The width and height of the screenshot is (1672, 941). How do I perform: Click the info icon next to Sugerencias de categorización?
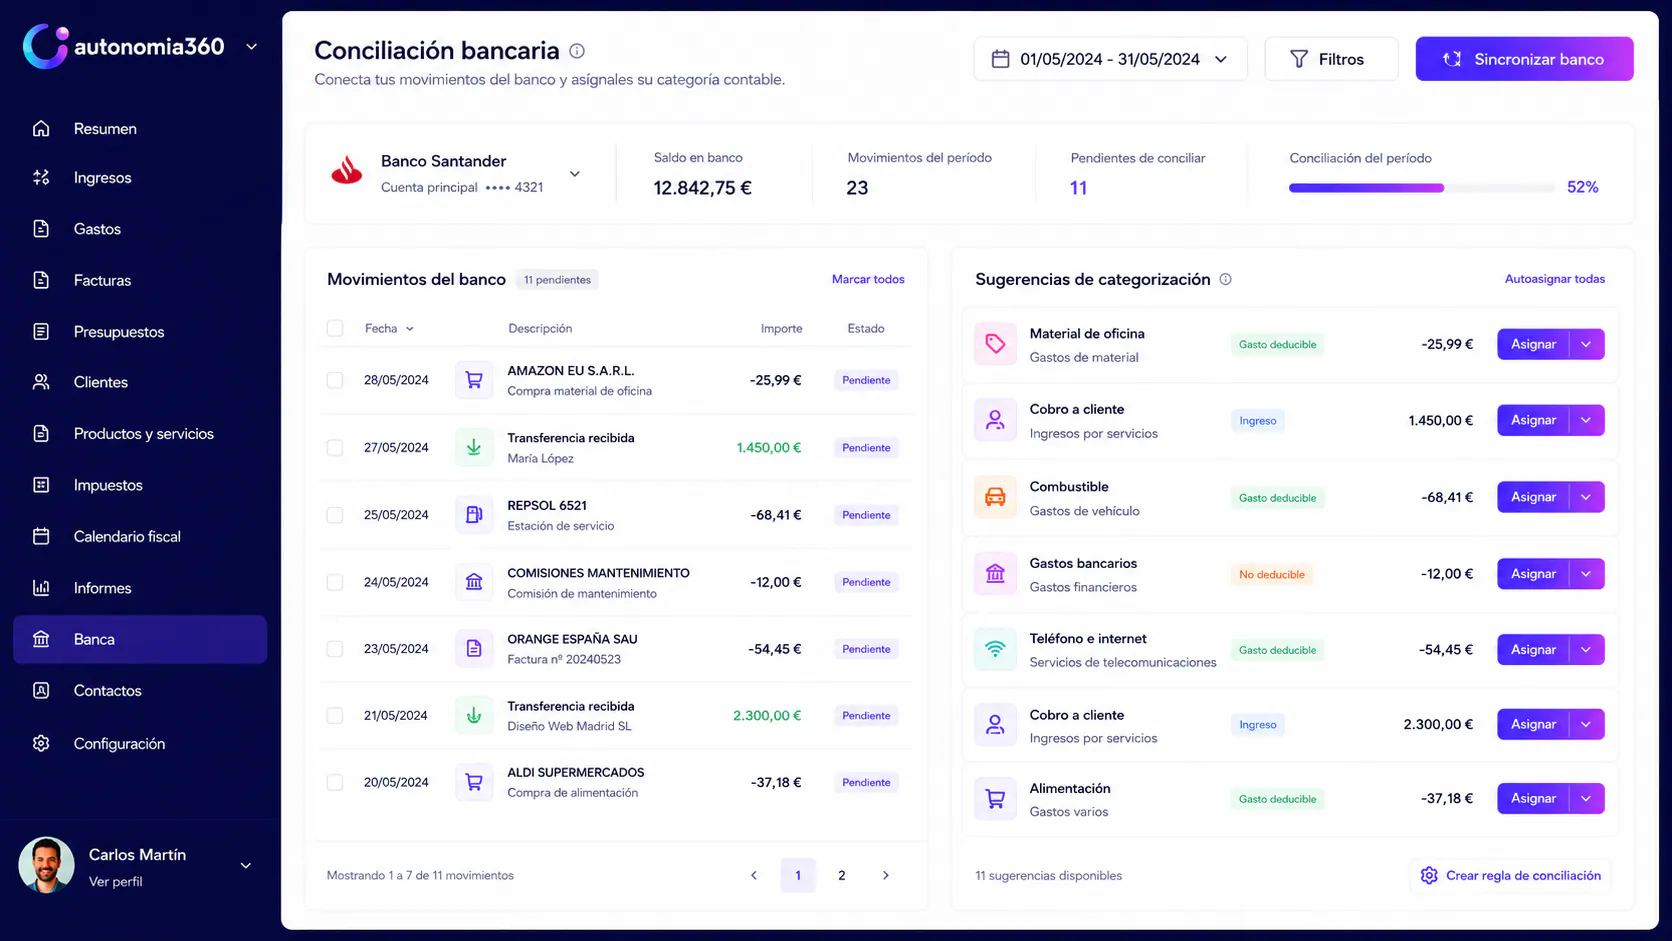click(1225, 279)
